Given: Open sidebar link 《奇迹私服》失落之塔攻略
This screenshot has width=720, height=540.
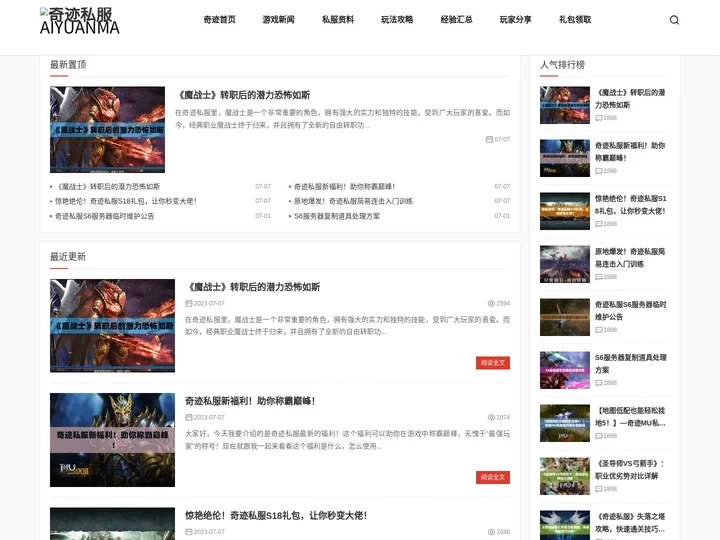Looking at the screenshot, I should pyautogui.click(x=630, y=523).
